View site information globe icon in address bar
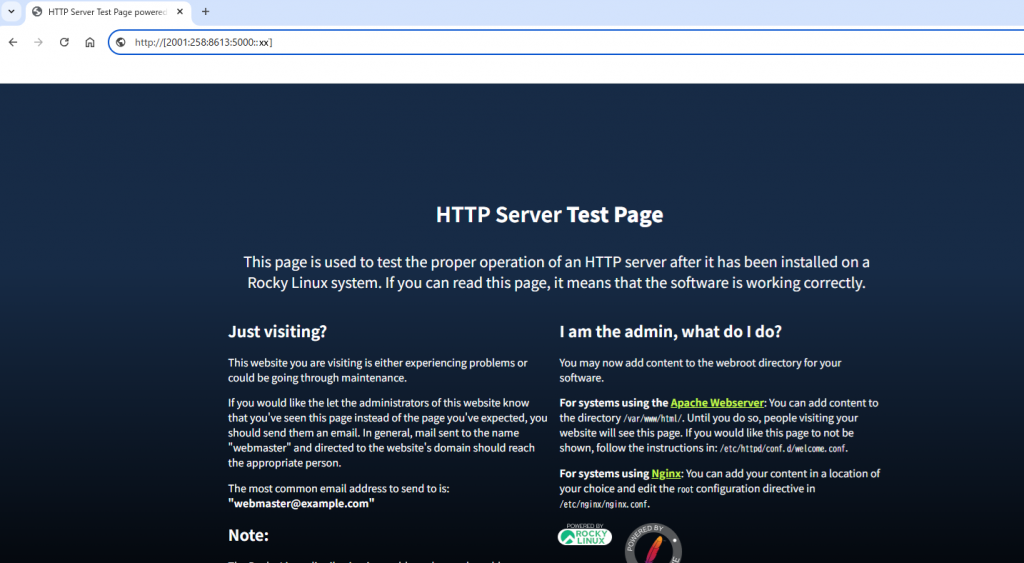 click(121, 42)
